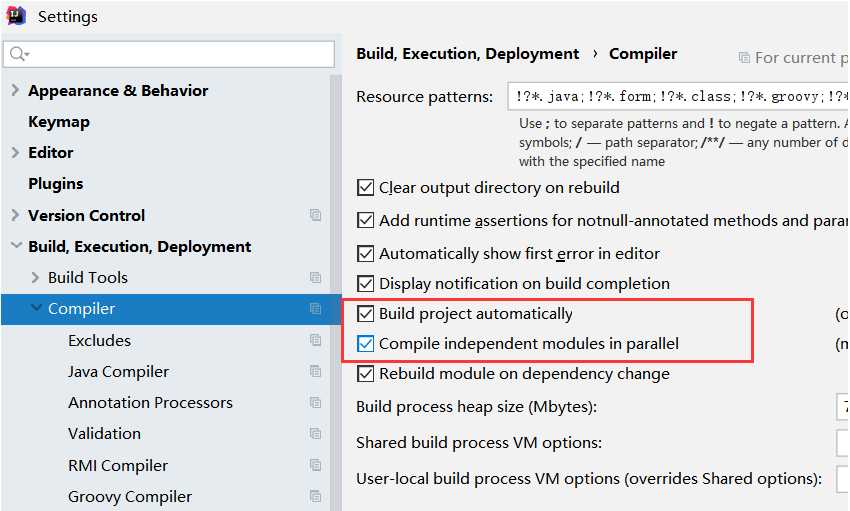This screenshot has height=511, width=850.
Task: Click project-level icon beside Java Compiler
Action: tap(316, 372)
